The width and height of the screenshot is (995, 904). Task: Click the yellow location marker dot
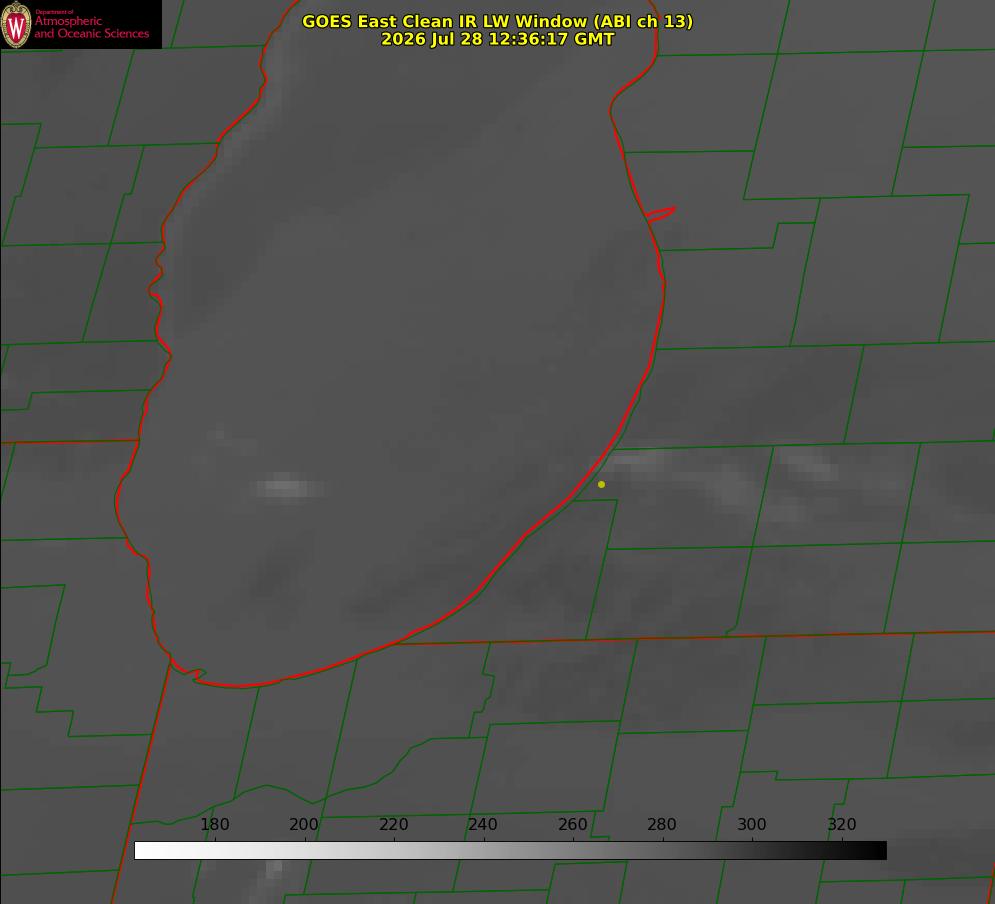pos(601,484)
